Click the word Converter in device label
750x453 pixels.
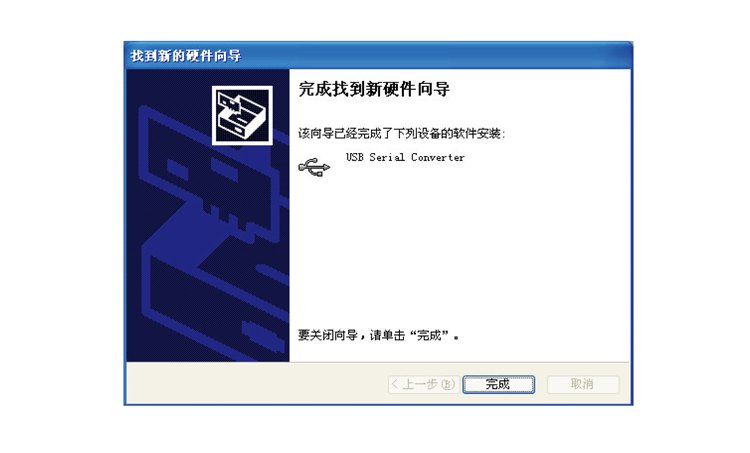tap(438, 157)
